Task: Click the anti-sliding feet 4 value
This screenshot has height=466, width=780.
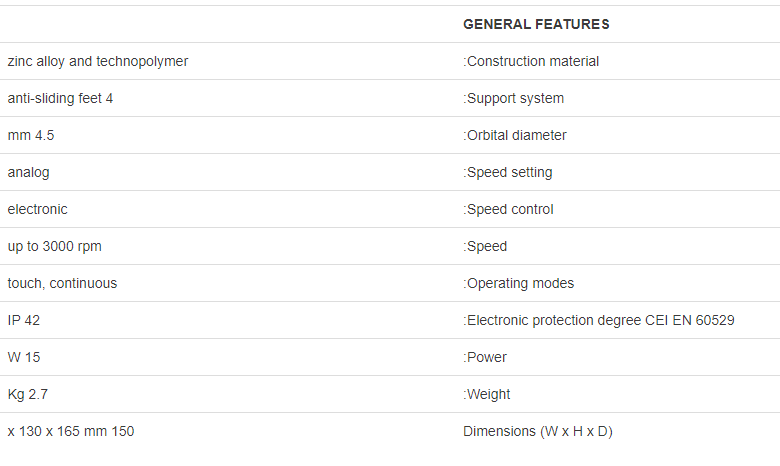Action: coord(60,98)
